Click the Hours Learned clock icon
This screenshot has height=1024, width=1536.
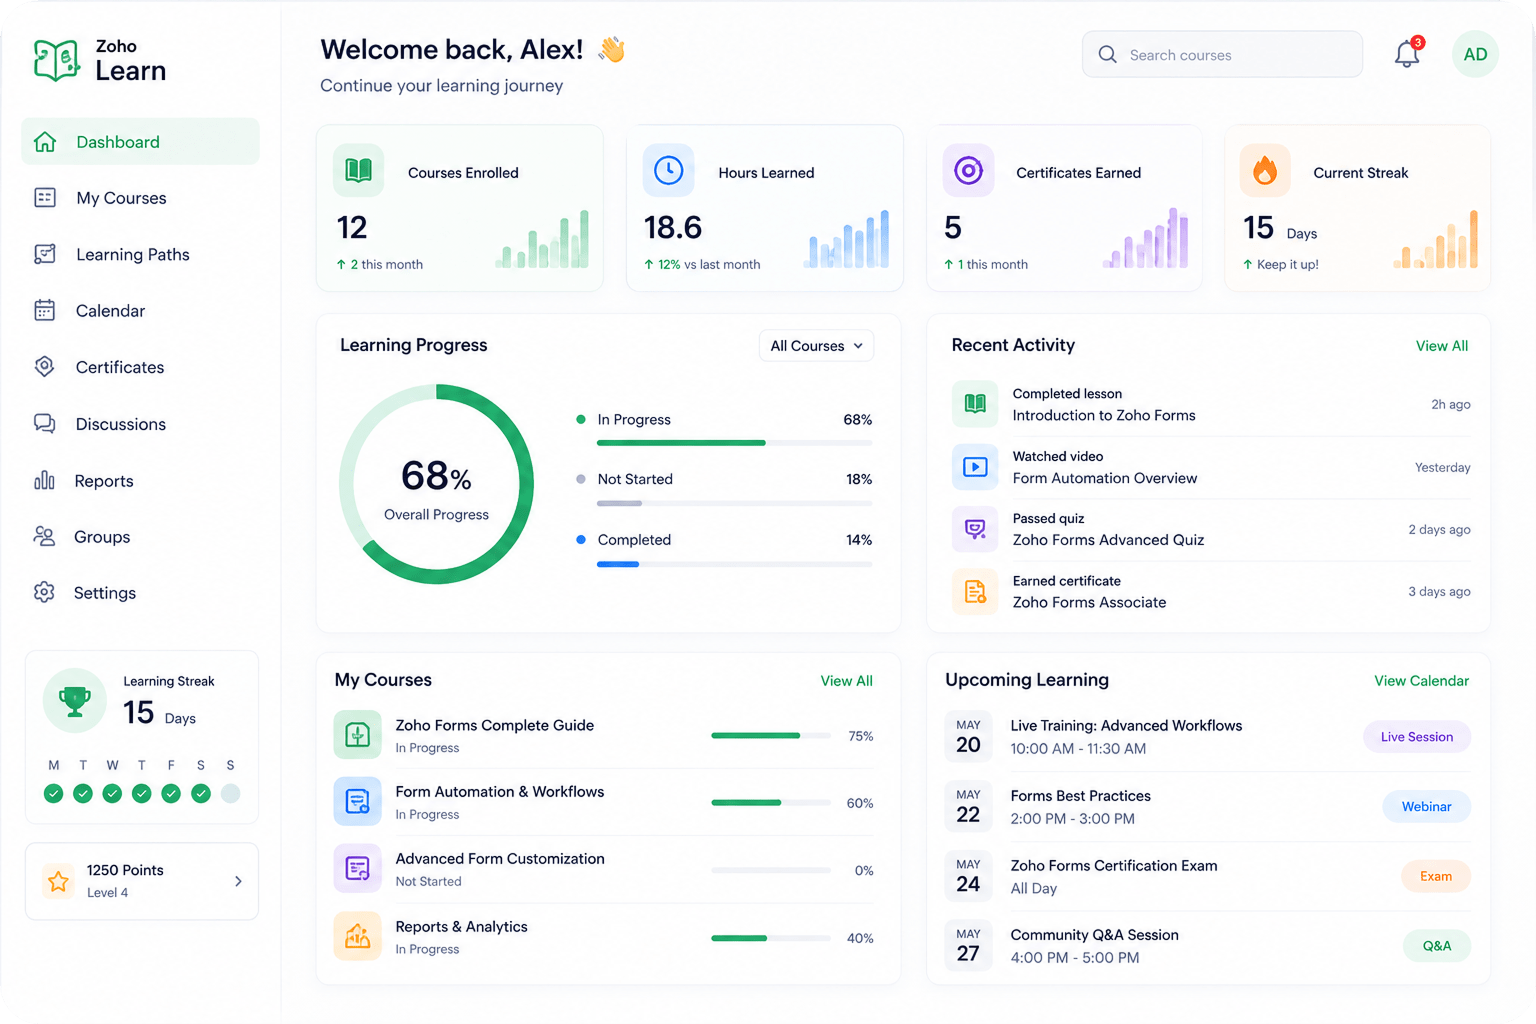[668, 171]
